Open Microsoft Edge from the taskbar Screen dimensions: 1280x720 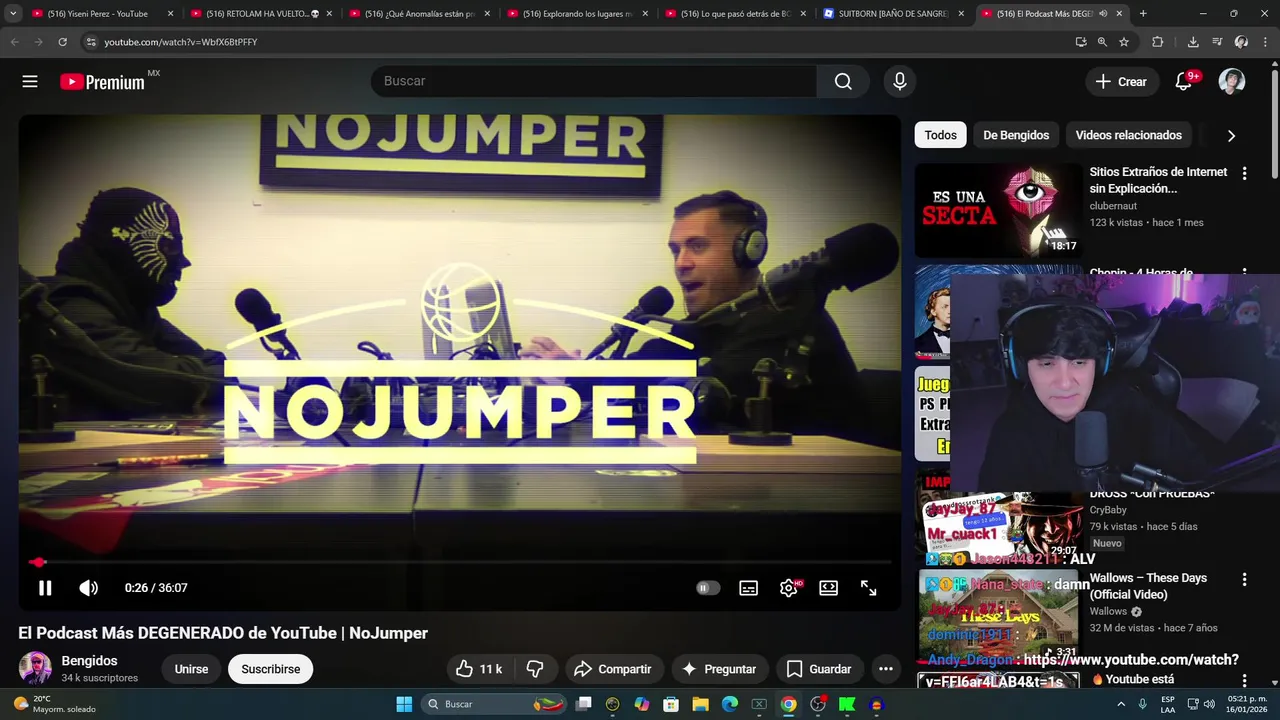pyautogui.click(x=730, y=704)
